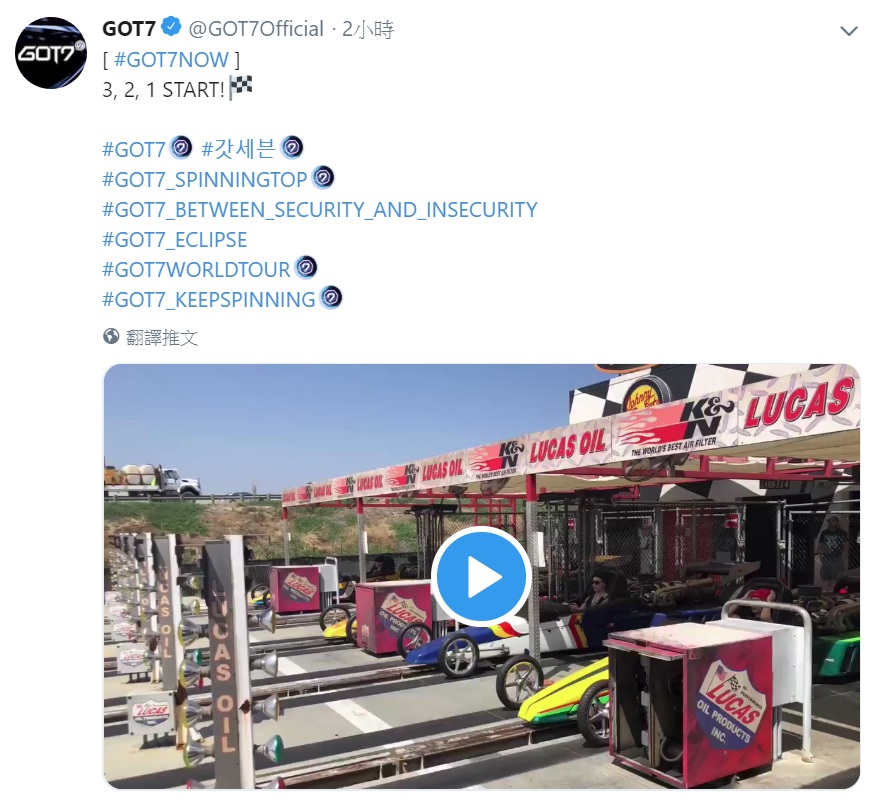Viewport: 871px width, 802px height.
Task: Click the translate tweet link
Action: tap(162, 338)
